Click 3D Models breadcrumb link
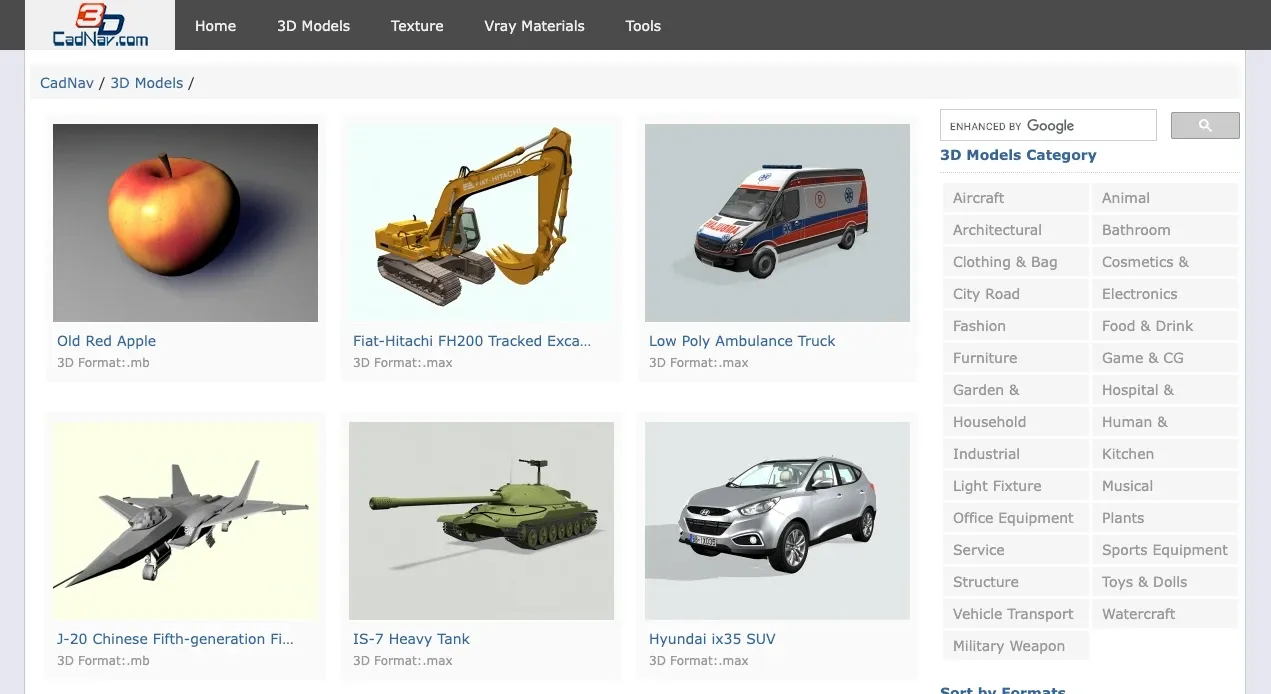This screenshot has height=694, width=1271. click(147, 83)
